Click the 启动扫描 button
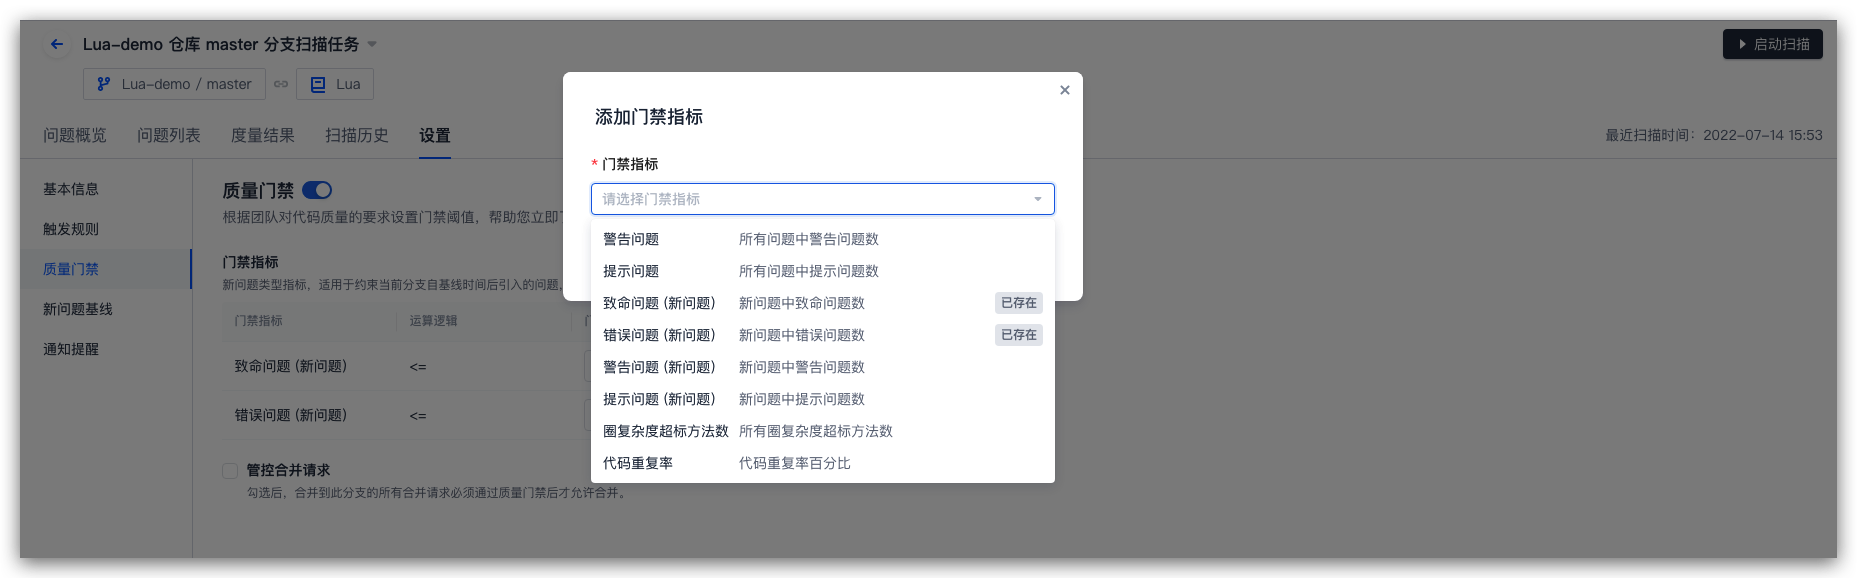This screenshot has height=578, width=1857. 1772,44
